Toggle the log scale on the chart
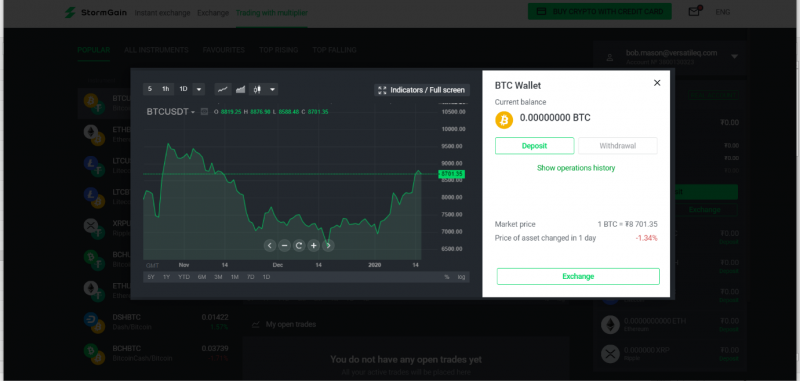 tap(461, 277)
